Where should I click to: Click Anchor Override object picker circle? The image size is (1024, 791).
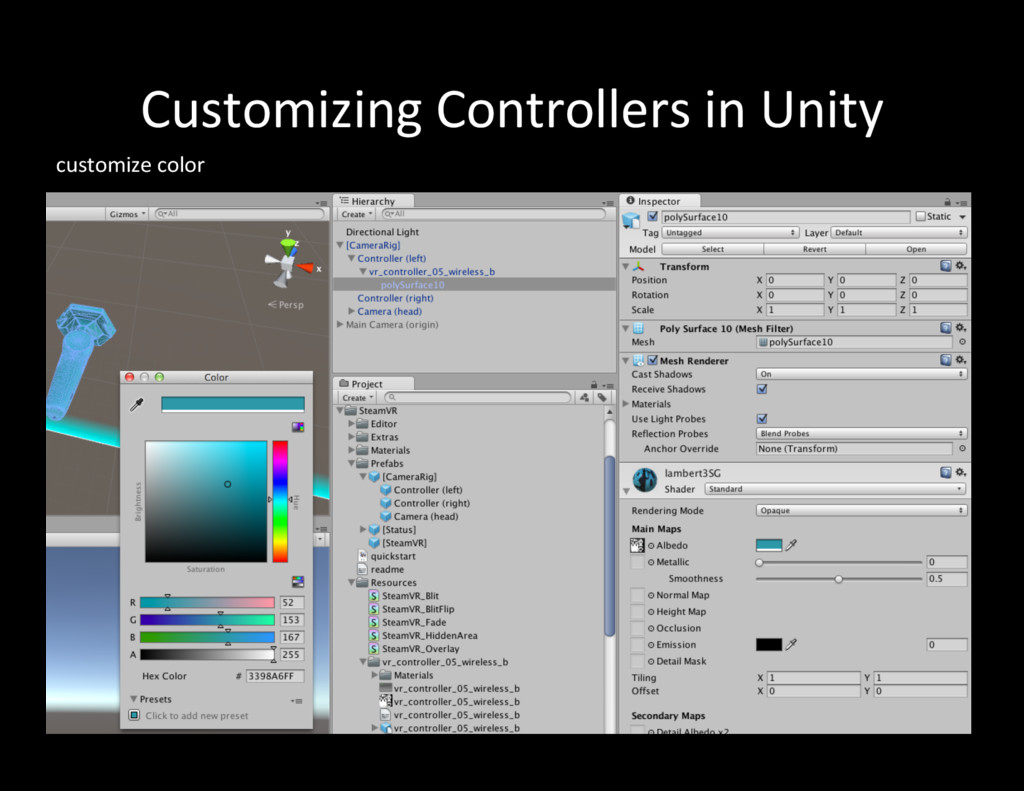point(962,449)
